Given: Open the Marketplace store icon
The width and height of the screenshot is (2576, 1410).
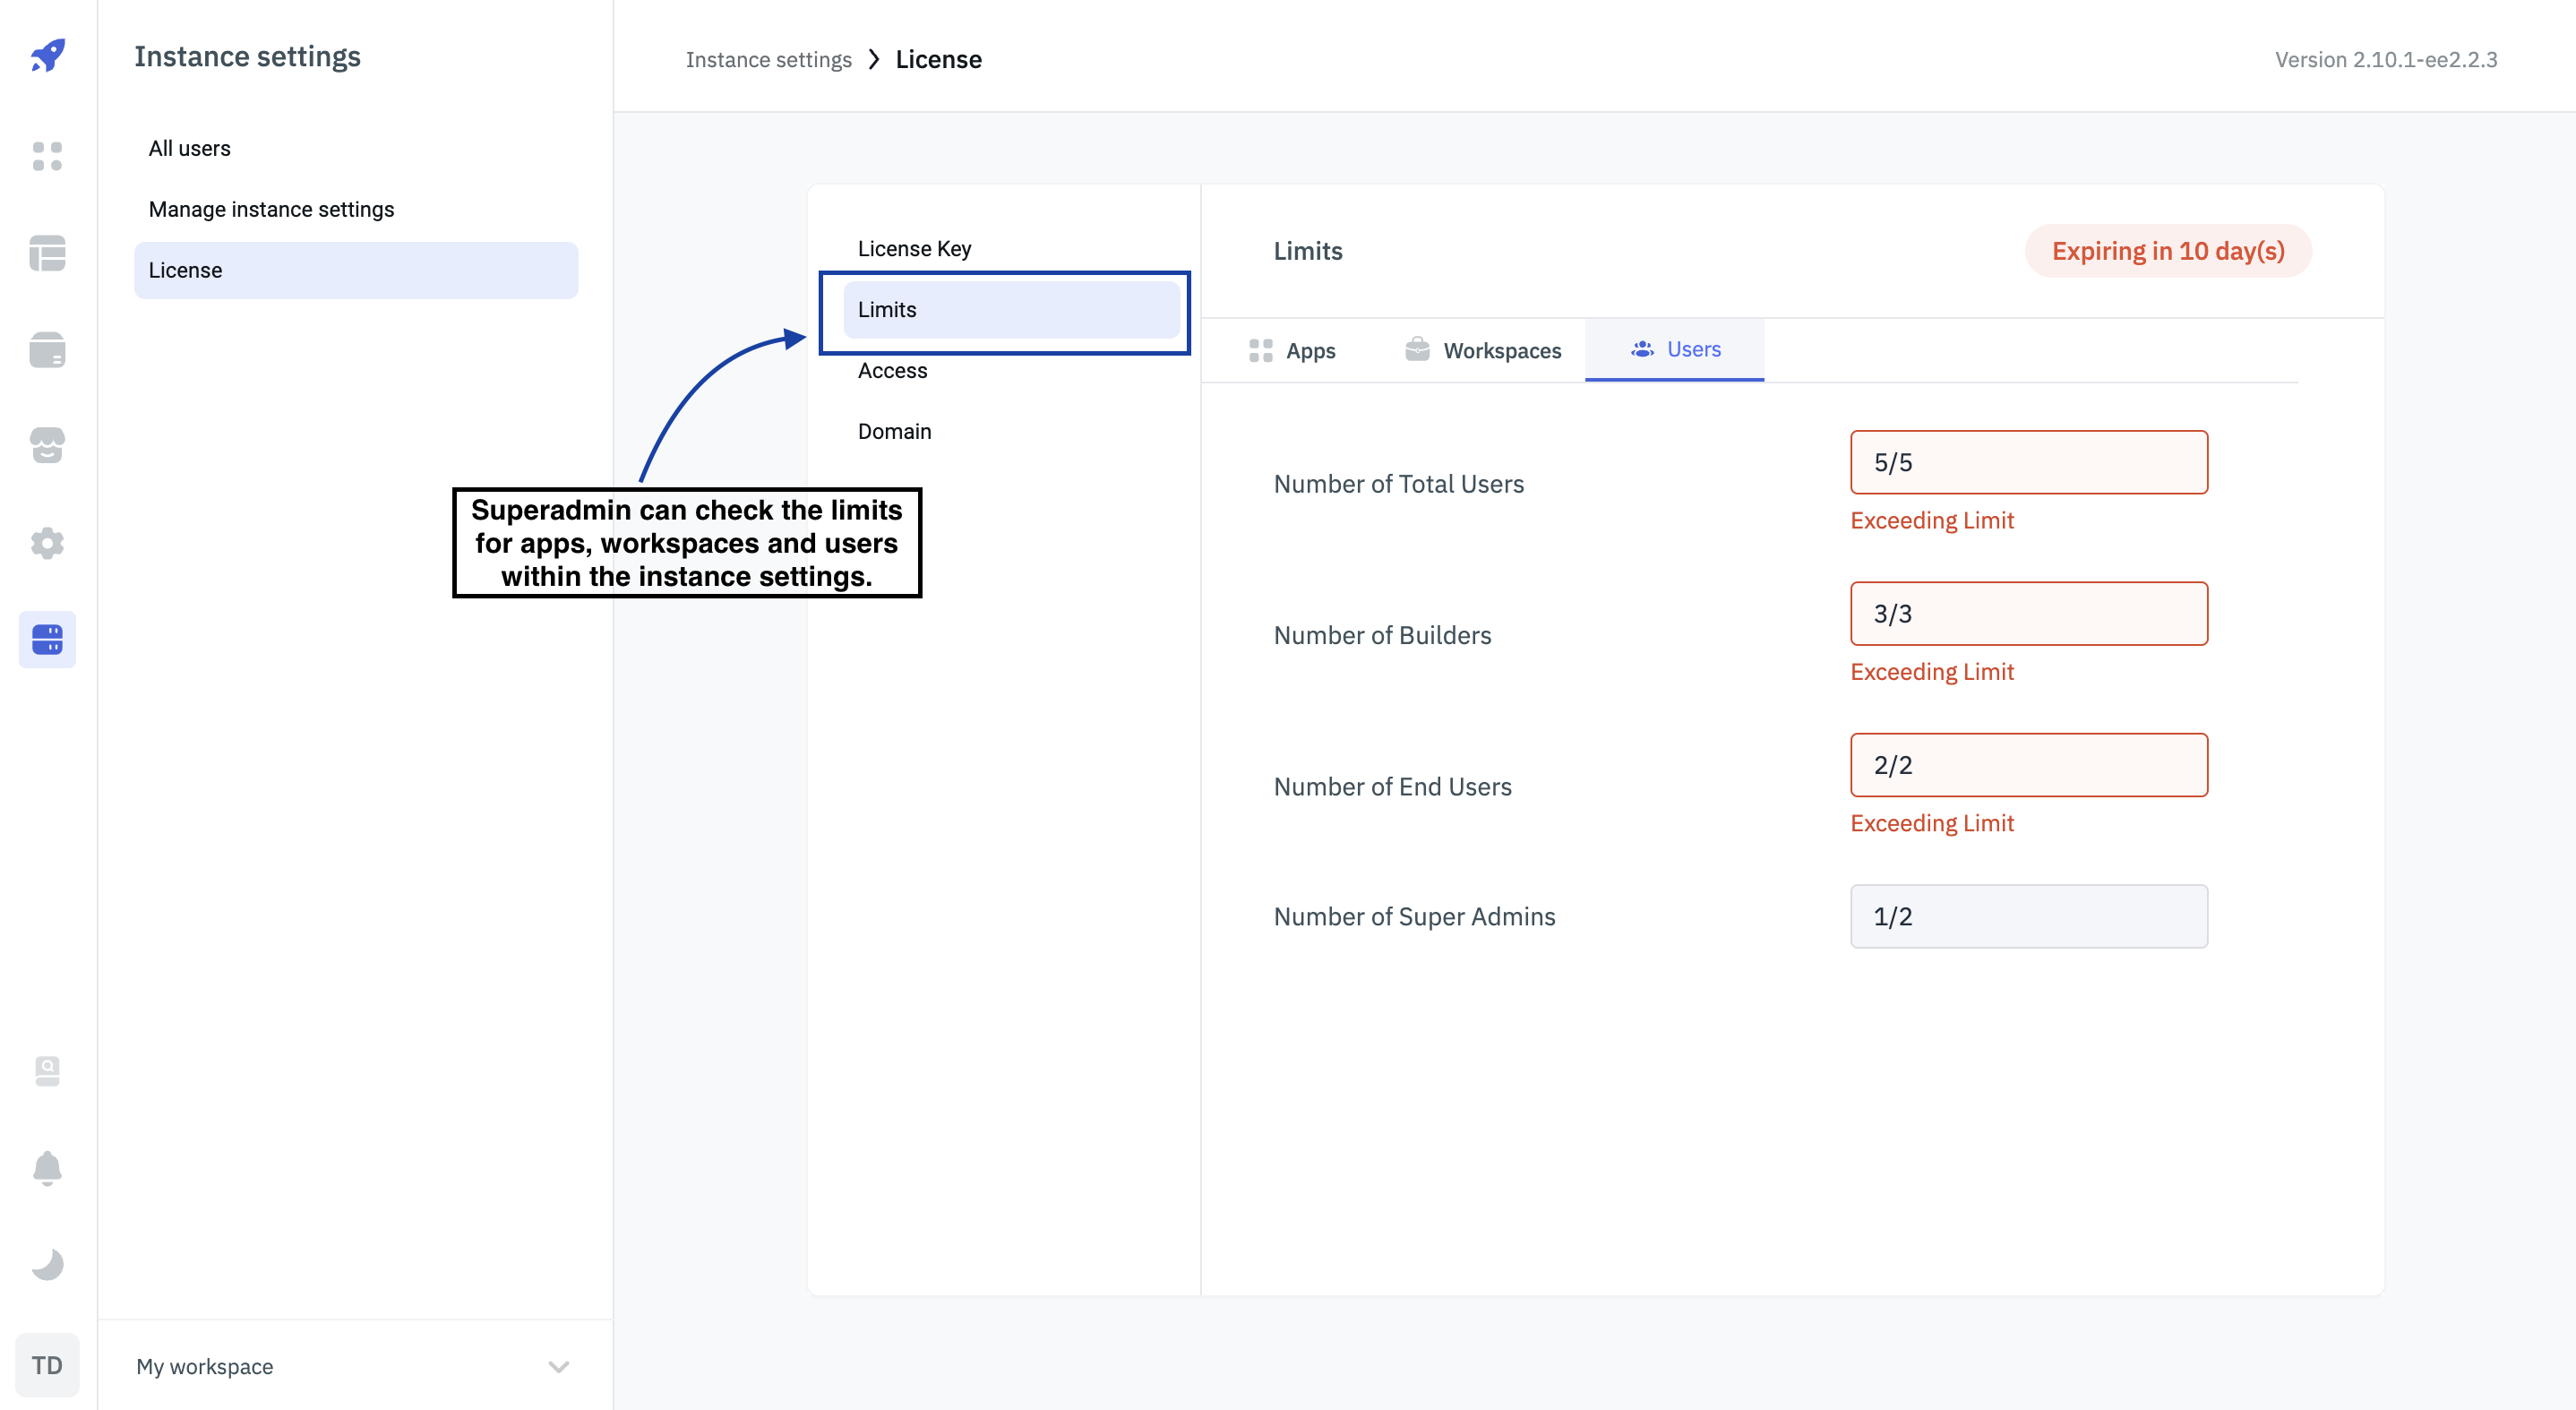Looking at the screenshot, I should point(47,446).
